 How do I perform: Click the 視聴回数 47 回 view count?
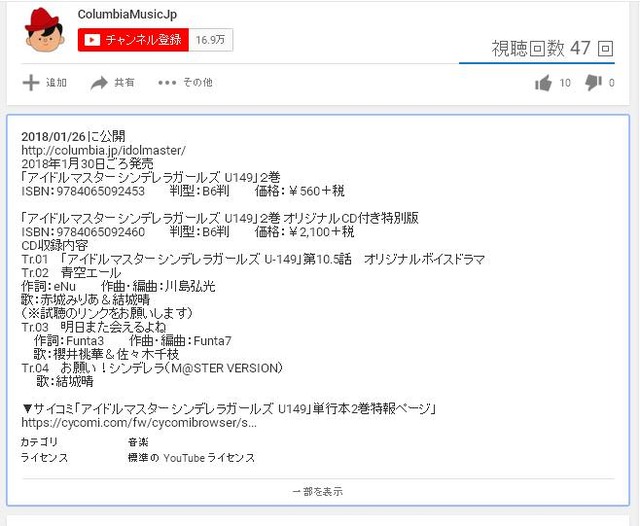[x=552, y=49]
